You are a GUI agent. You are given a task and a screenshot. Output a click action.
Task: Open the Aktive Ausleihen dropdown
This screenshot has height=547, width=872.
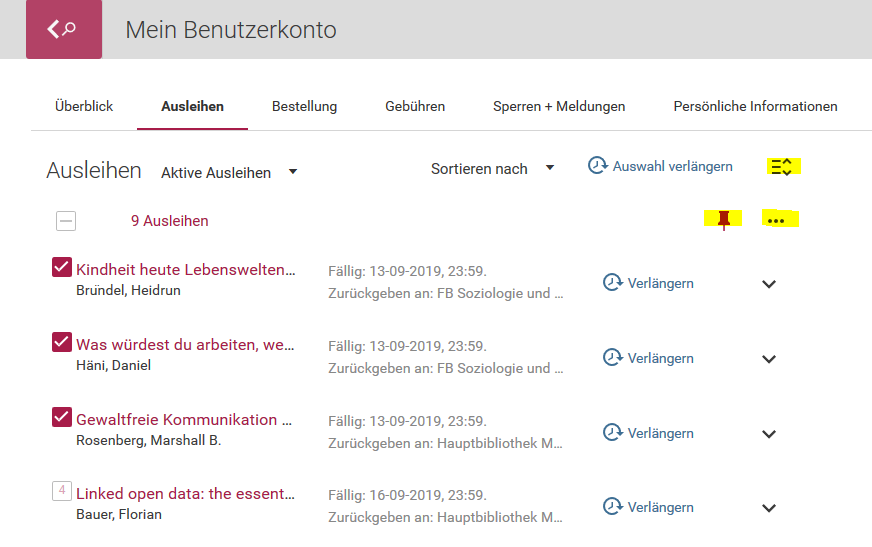pos(229,172)
